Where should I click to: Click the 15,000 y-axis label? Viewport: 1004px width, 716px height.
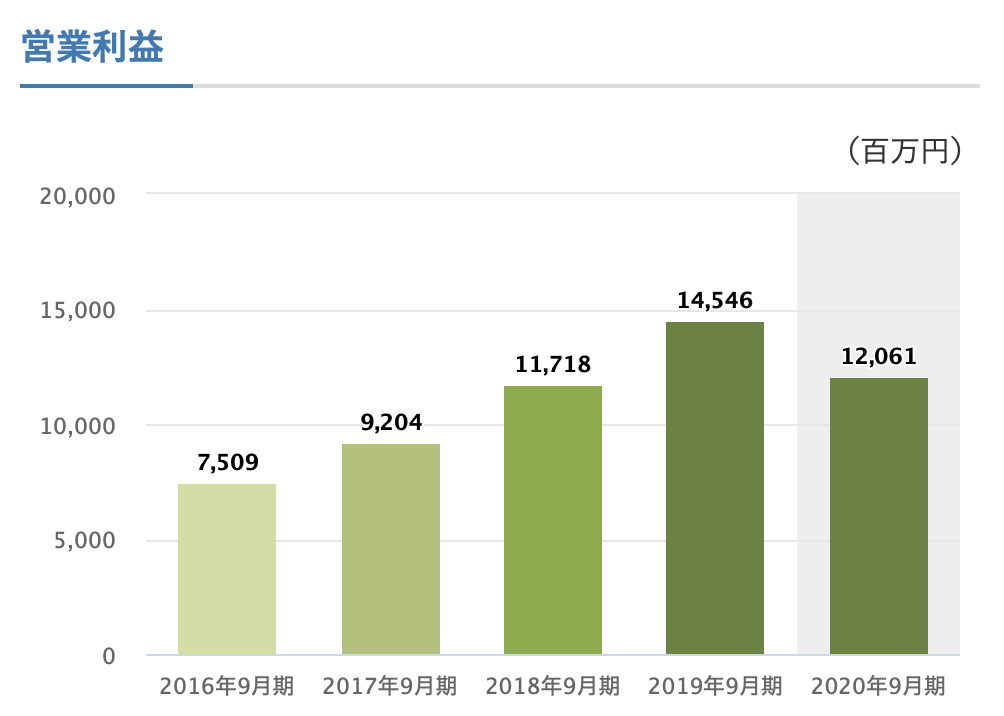77,311
